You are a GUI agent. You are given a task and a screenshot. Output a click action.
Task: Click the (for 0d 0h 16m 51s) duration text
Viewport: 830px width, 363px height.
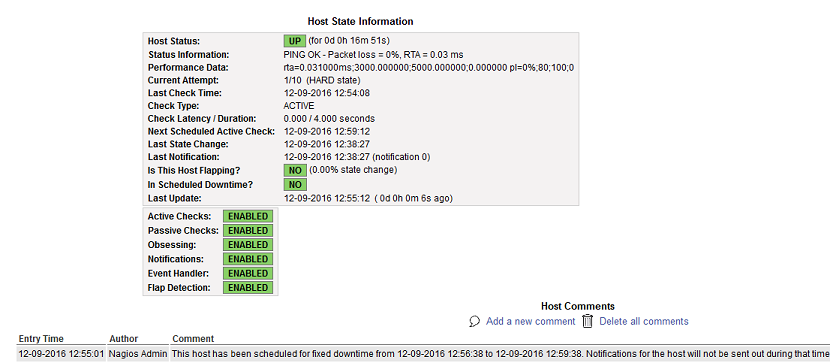(x=349, y=41)
